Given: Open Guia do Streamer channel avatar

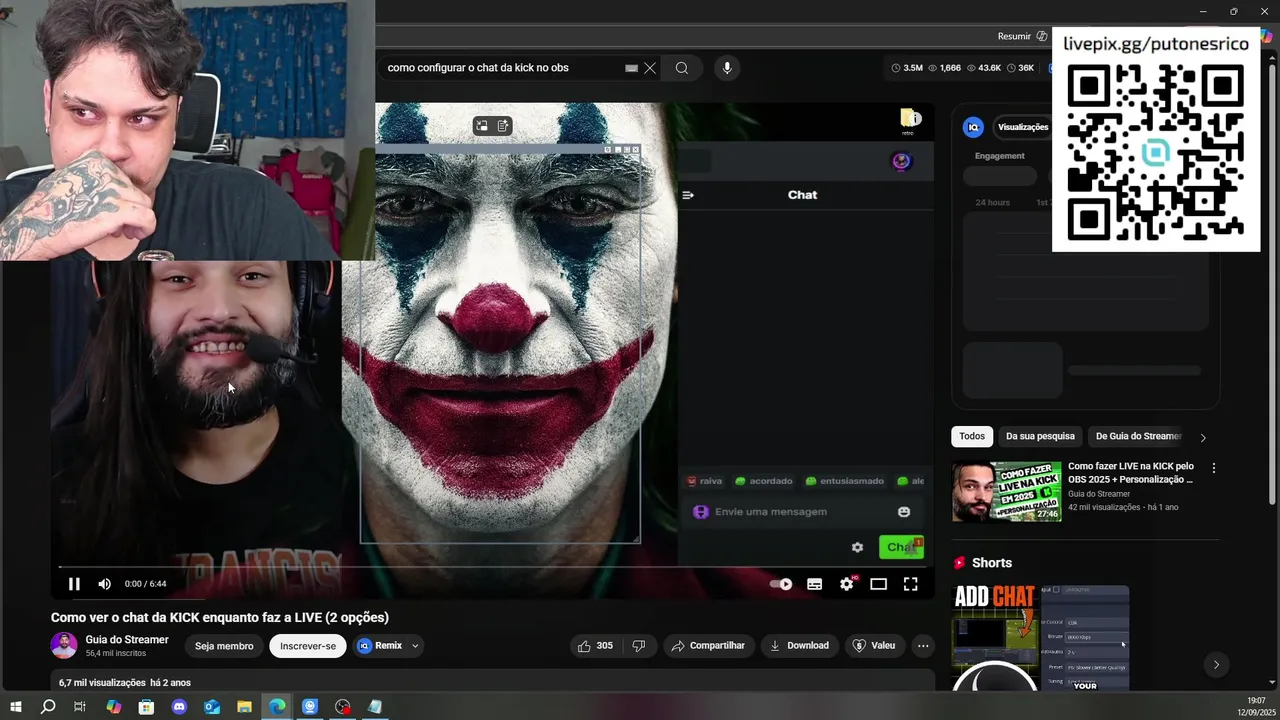Looking at the screenshot, I should click(64, 646).
